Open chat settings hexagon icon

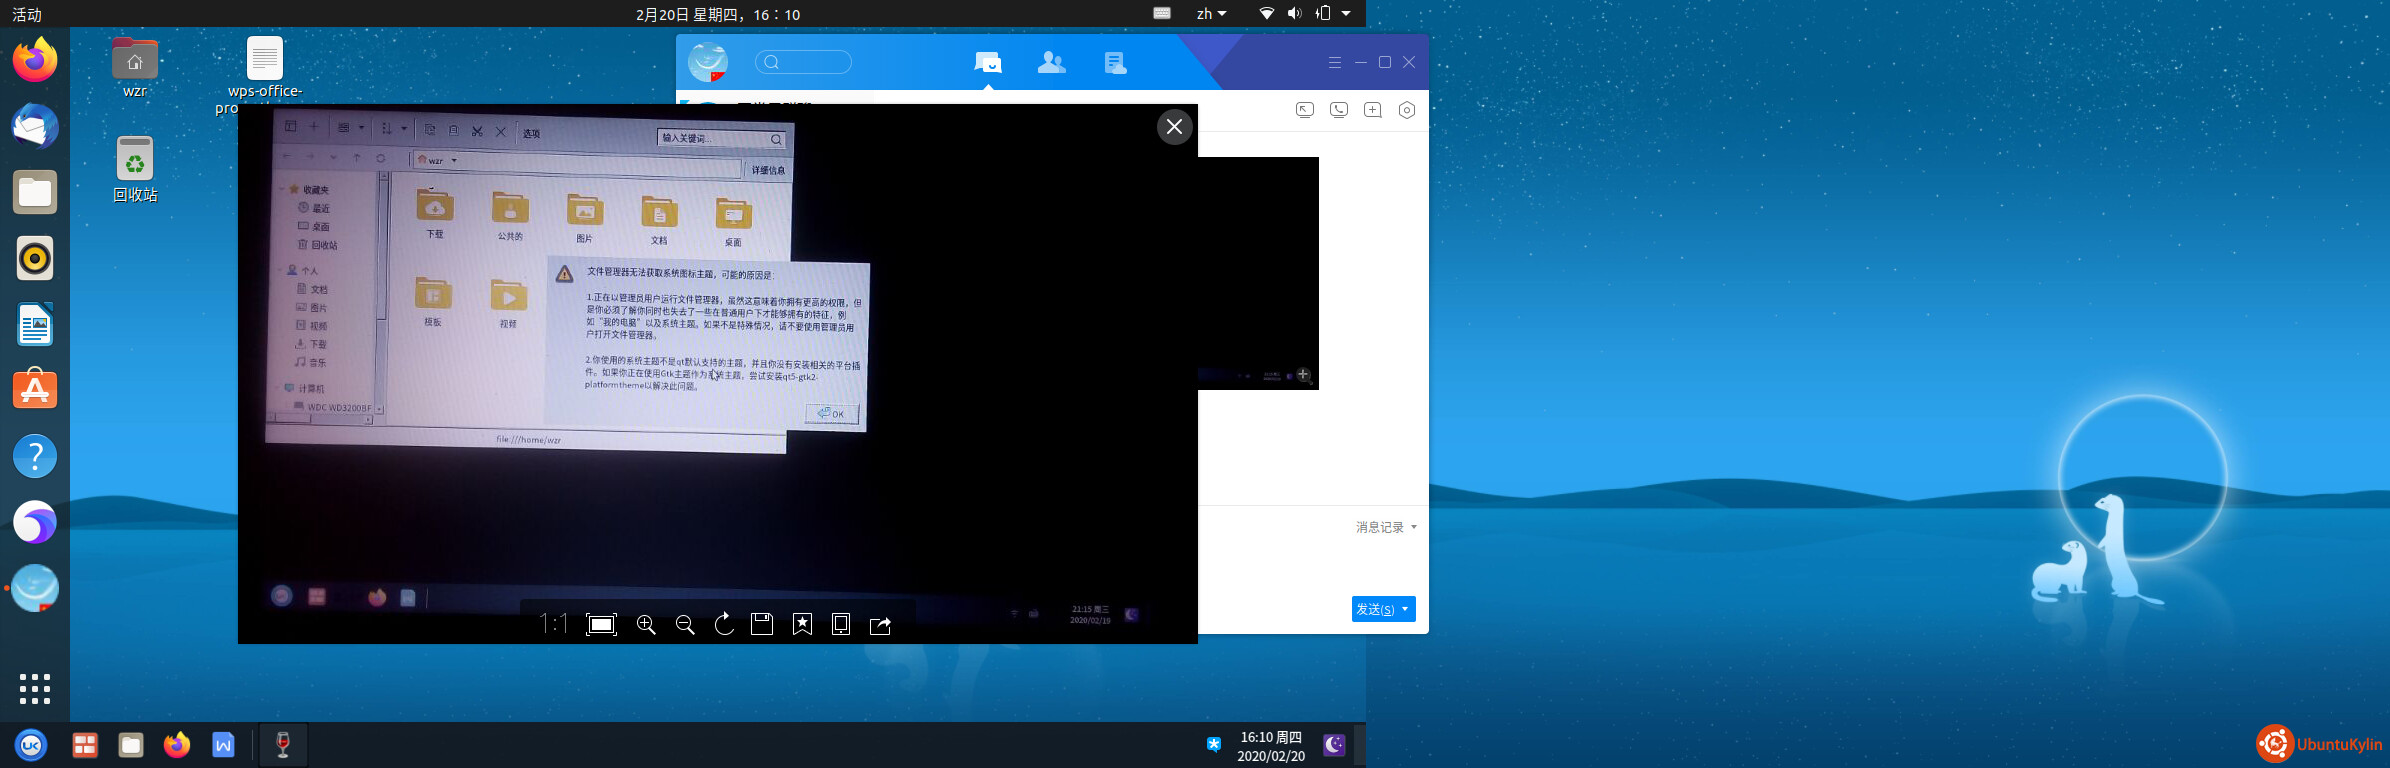[1407, 110]
